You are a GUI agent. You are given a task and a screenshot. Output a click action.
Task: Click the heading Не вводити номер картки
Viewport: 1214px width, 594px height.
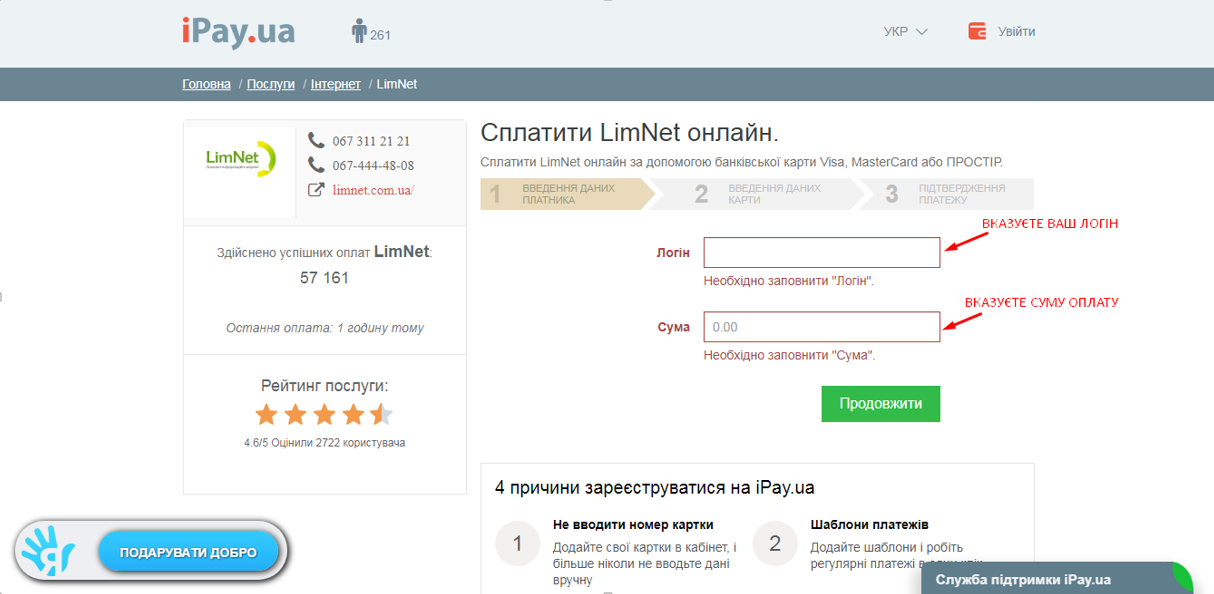coord(633,524)
